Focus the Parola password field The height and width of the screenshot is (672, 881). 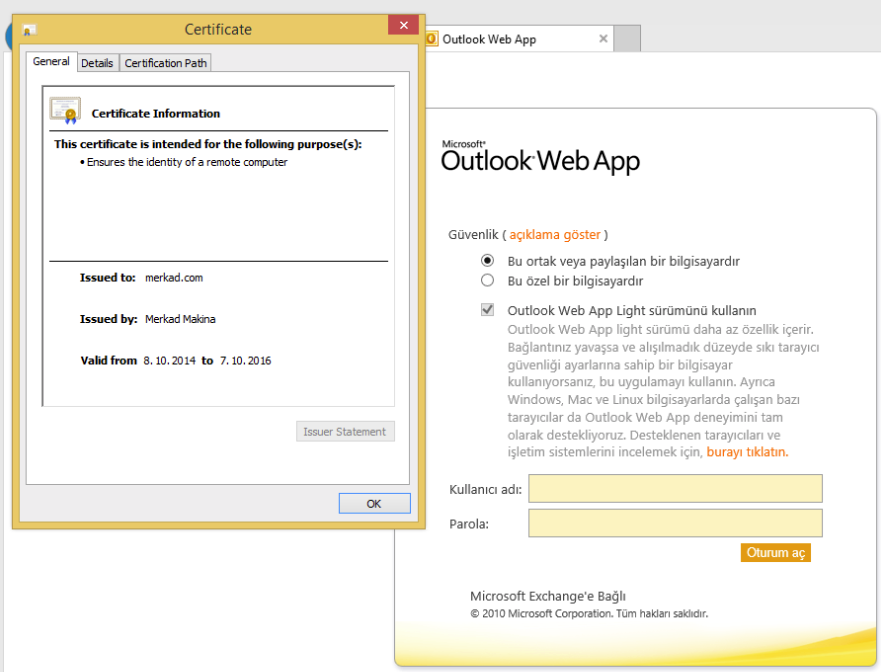[x=675, y=523]
